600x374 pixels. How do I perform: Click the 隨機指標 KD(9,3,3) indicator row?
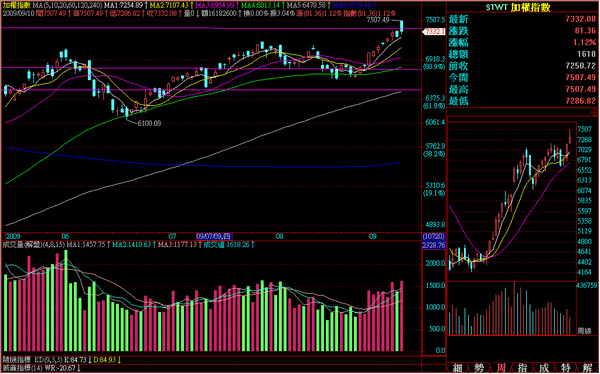(x=62, y=360)
